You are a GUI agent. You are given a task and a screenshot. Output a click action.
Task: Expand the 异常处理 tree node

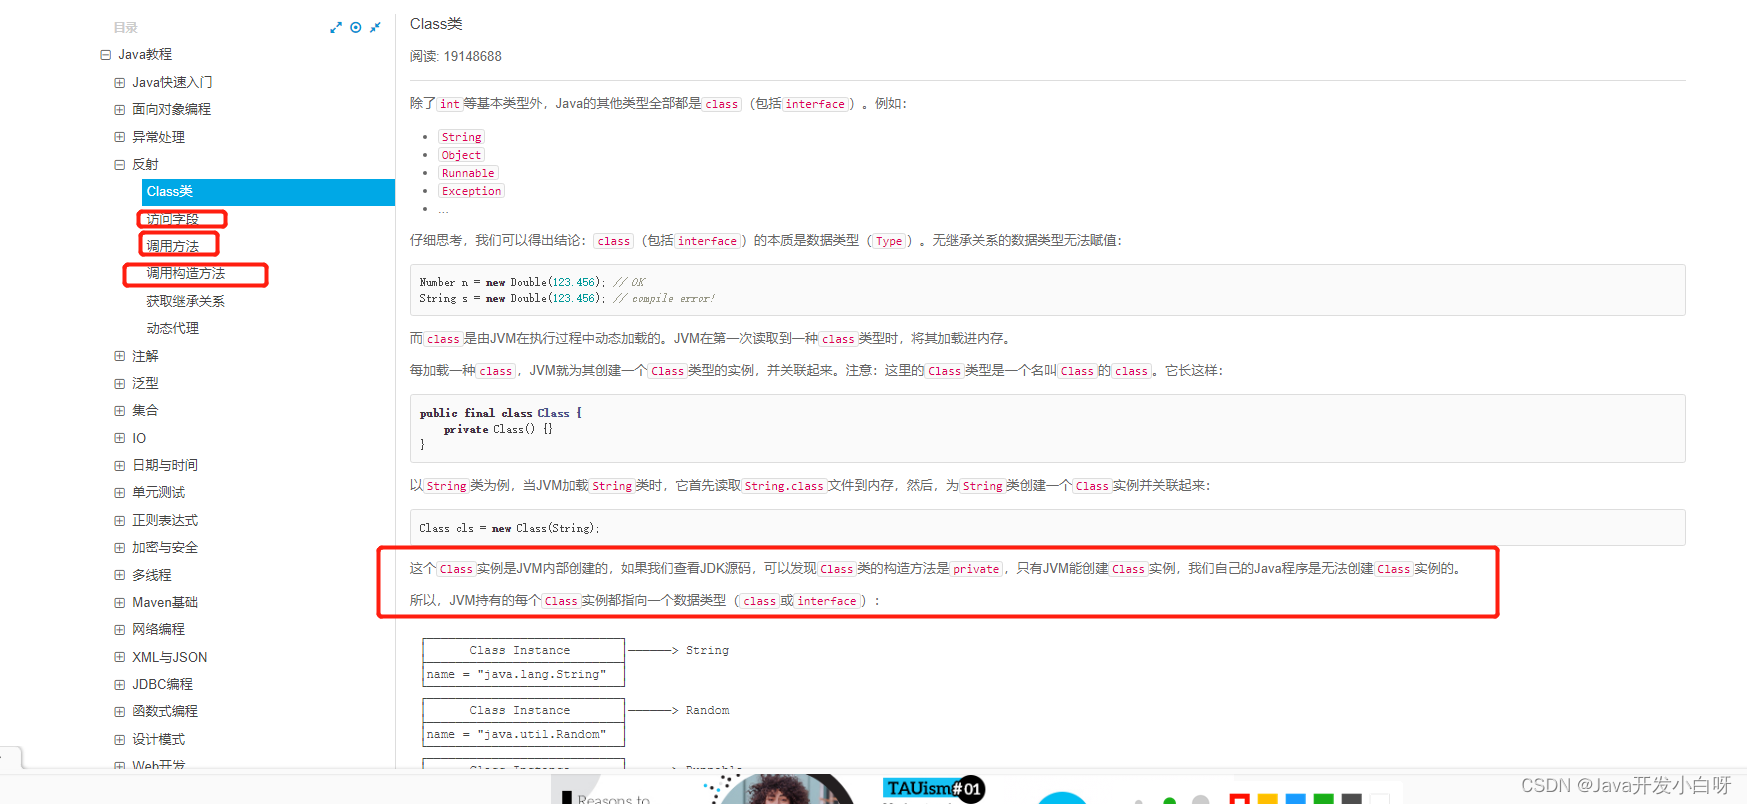click(x=119, y=137)
